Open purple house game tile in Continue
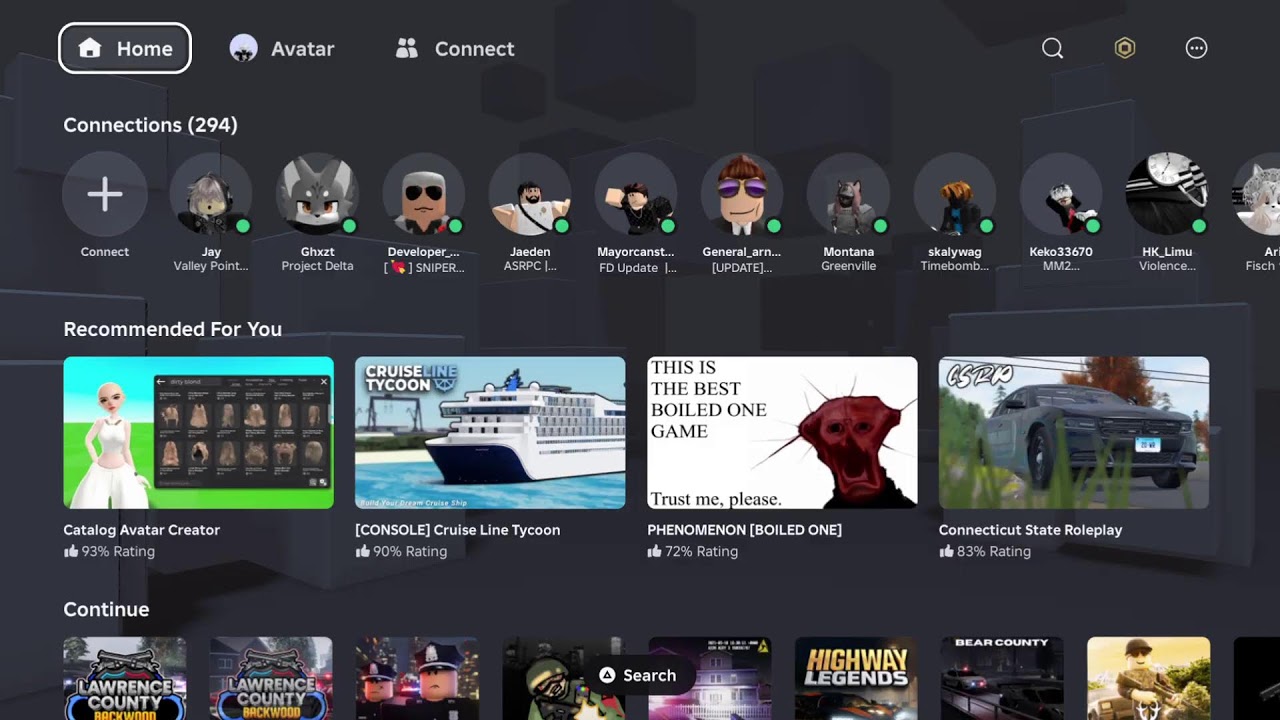 710,678
